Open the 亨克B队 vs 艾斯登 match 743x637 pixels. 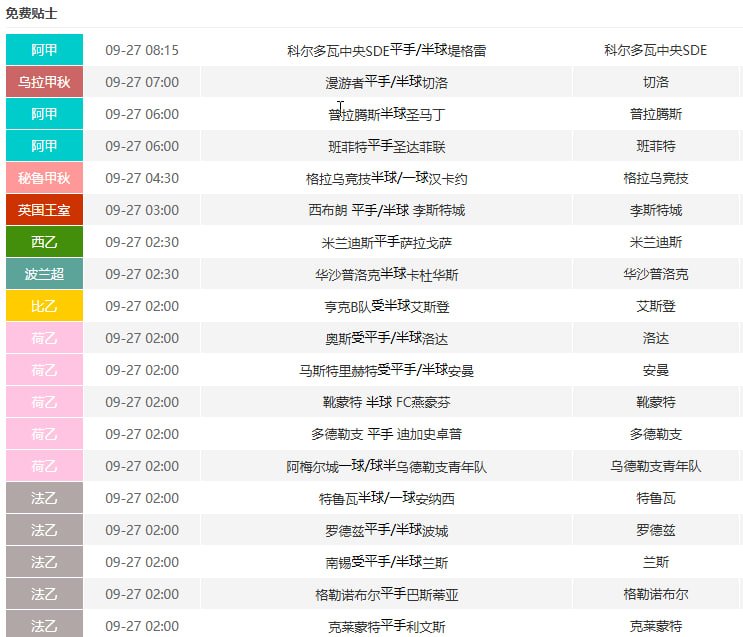tap(386, 306)
